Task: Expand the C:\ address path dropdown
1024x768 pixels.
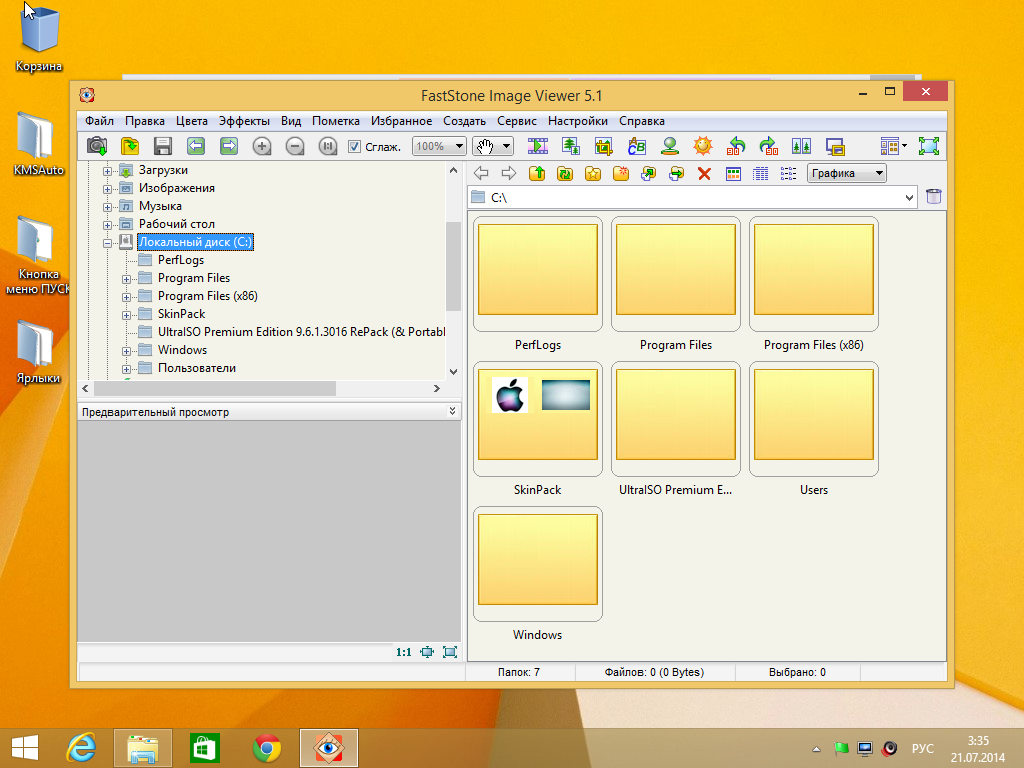Action: [909, 197]
